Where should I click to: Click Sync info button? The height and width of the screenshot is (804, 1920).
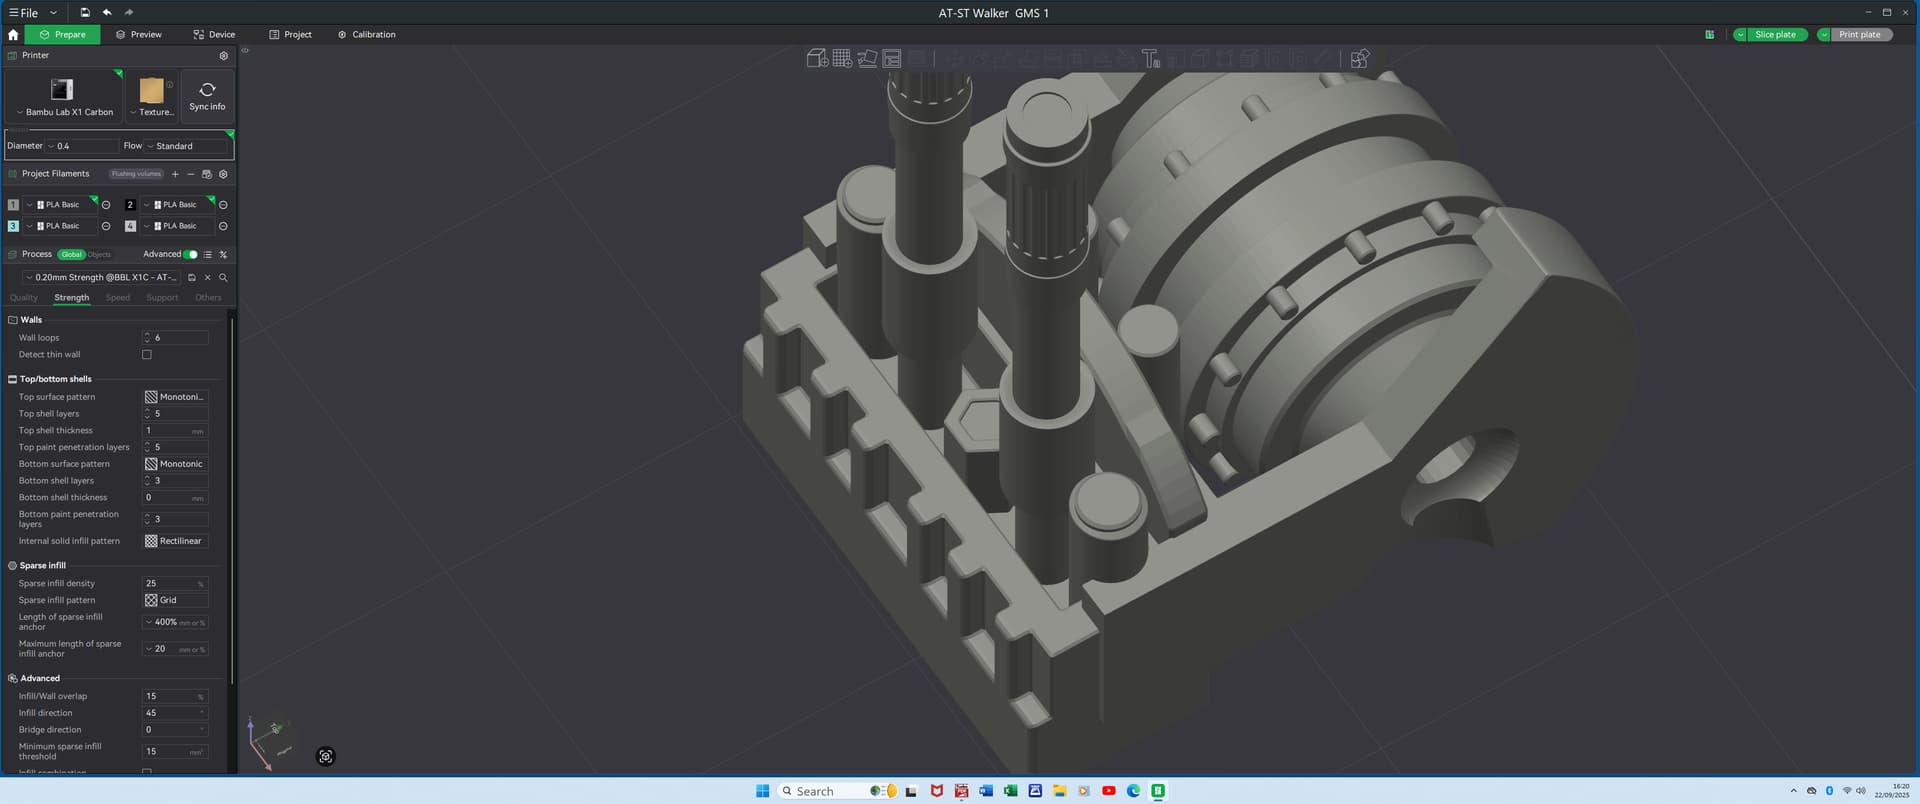pos(208,96)
